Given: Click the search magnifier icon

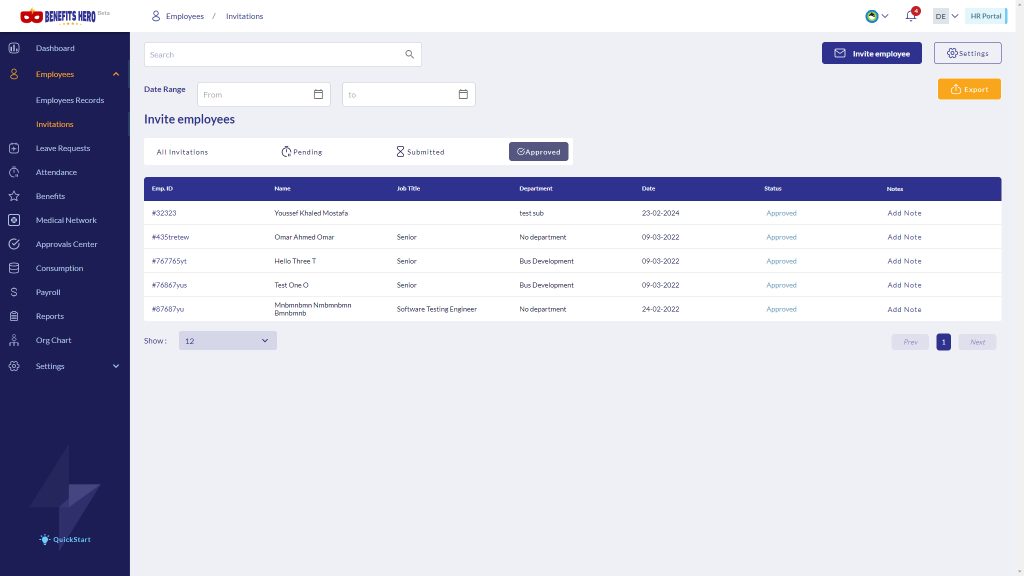Looking at the screenshot, I should coord(409,54).
